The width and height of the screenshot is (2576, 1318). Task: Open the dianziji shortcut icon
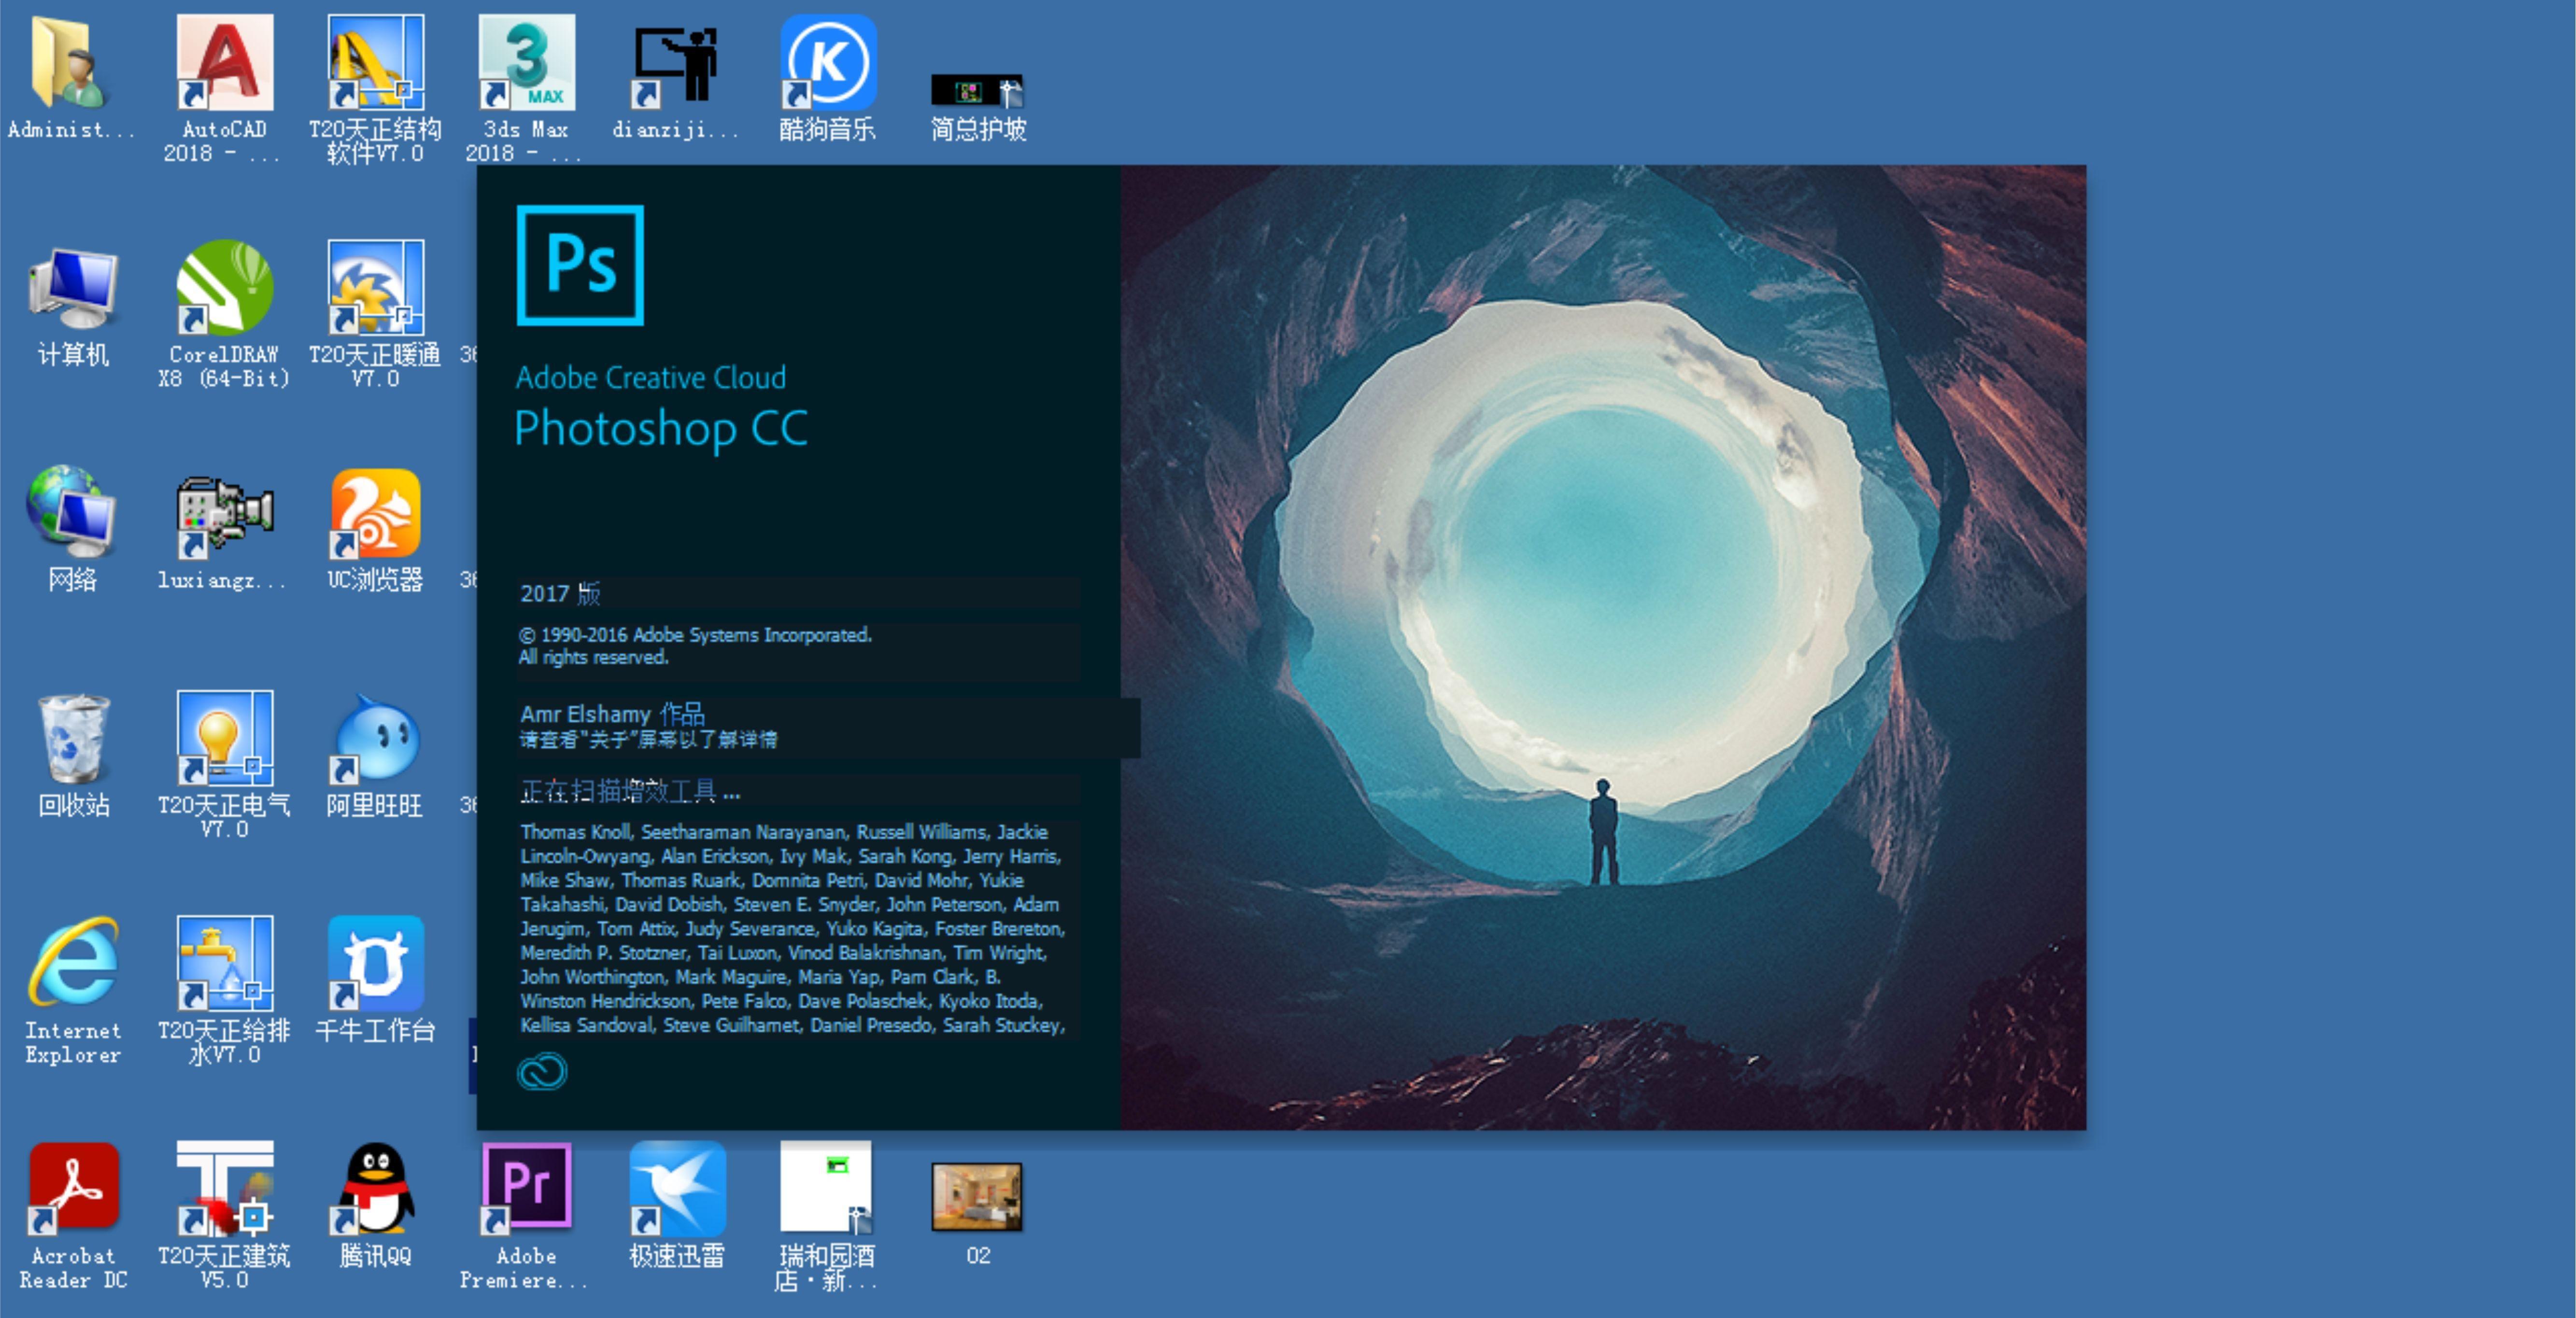tap(676, 65)
